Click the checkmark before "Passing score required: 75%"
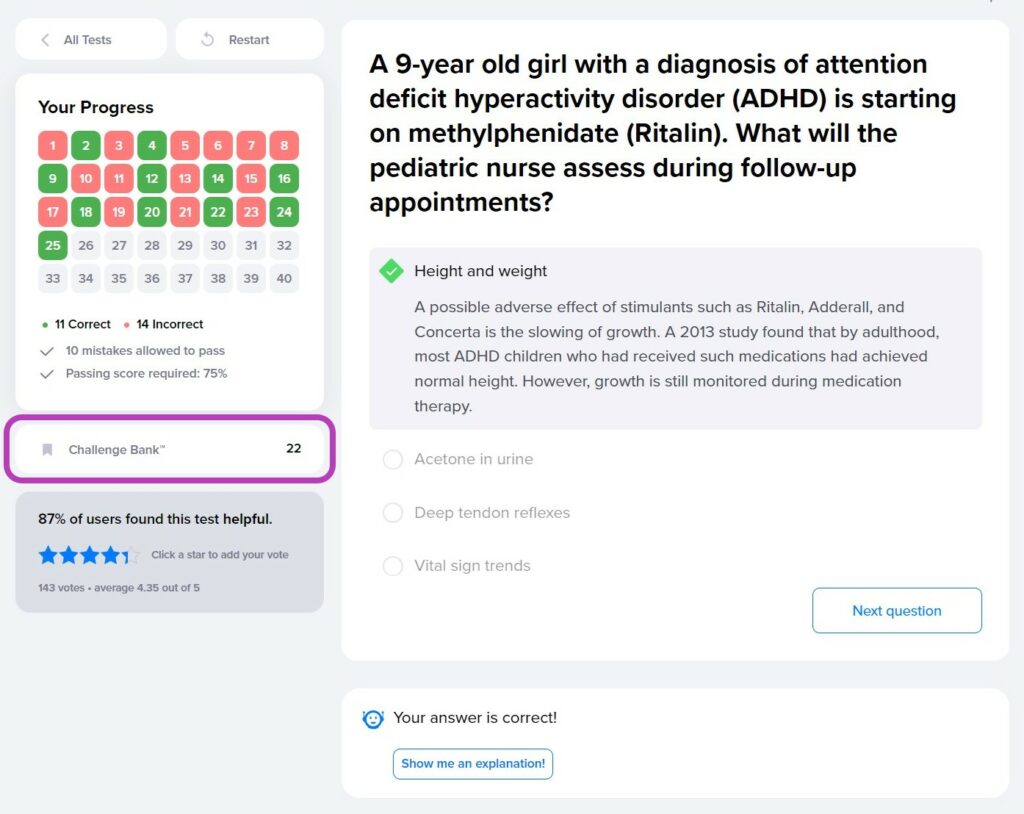Image resolution: width=1024 pixels, height=814 pixels. 47,373
